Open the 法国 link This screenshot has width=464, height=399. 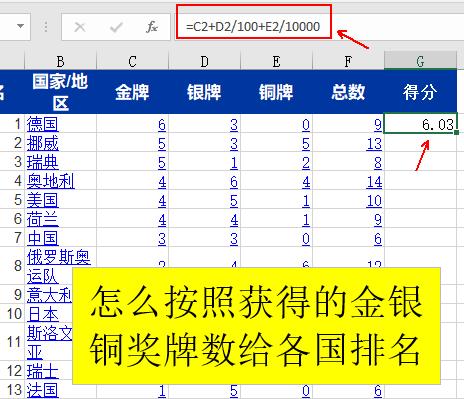click(x=42, y=390)
